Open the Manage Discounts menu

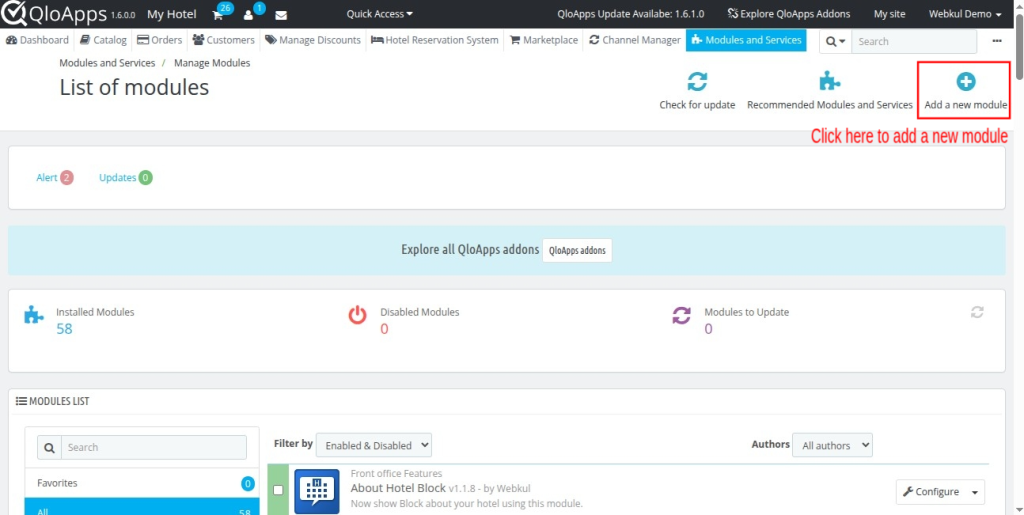click(x=313, y=40)
